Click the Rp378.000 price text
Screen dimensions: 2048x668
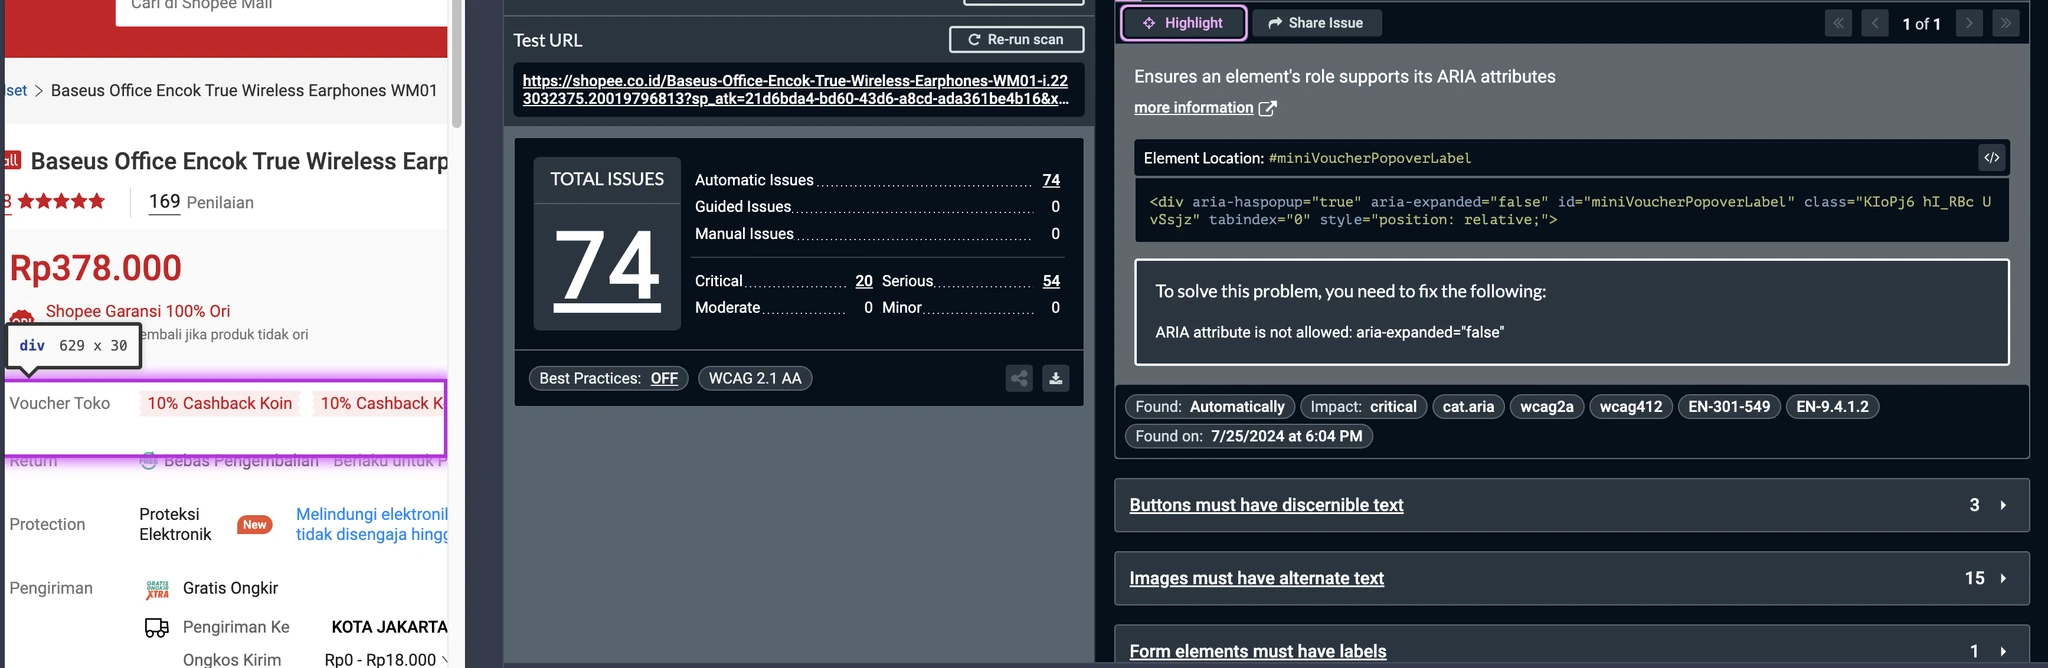(x=95, y=268)
